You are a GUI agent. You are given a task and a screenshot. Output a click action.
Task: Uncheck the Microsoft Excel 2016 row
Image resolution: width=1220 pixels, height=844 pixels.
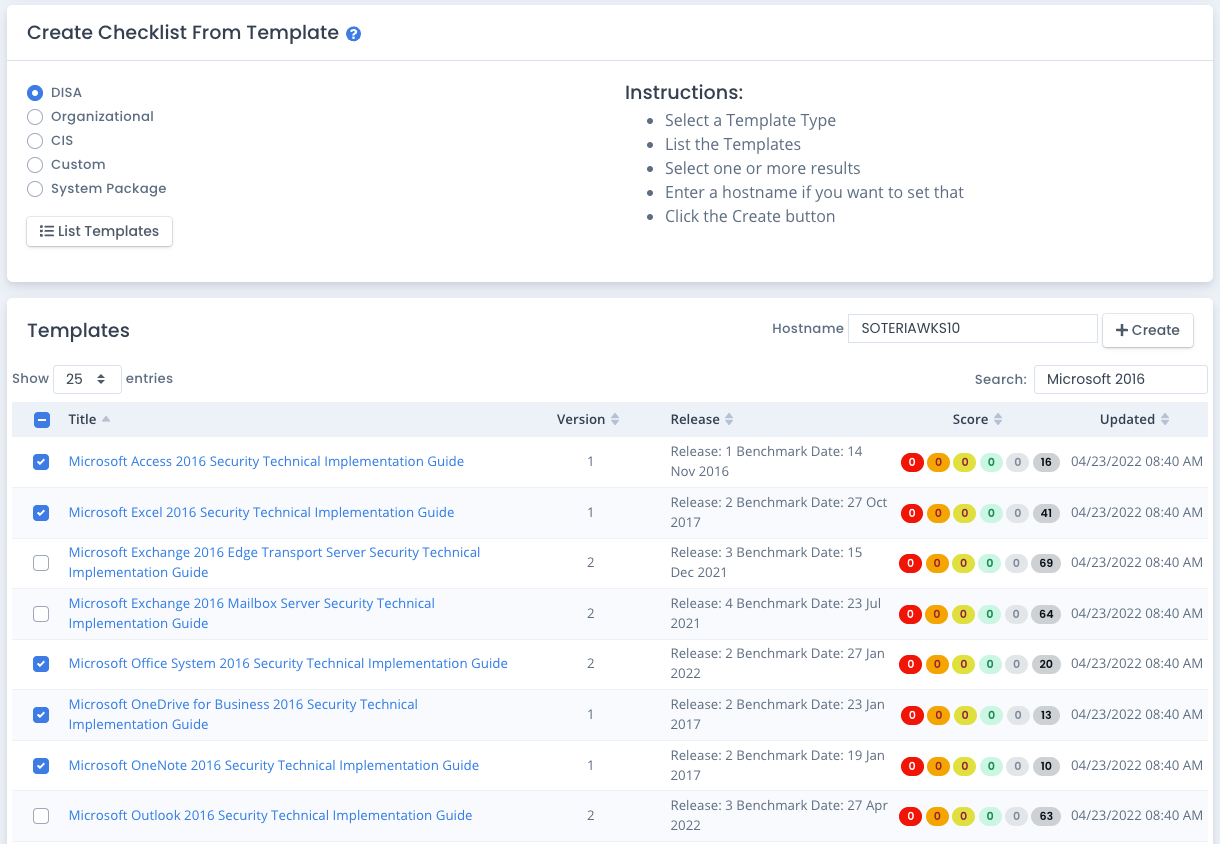click(x=41, y=513)
